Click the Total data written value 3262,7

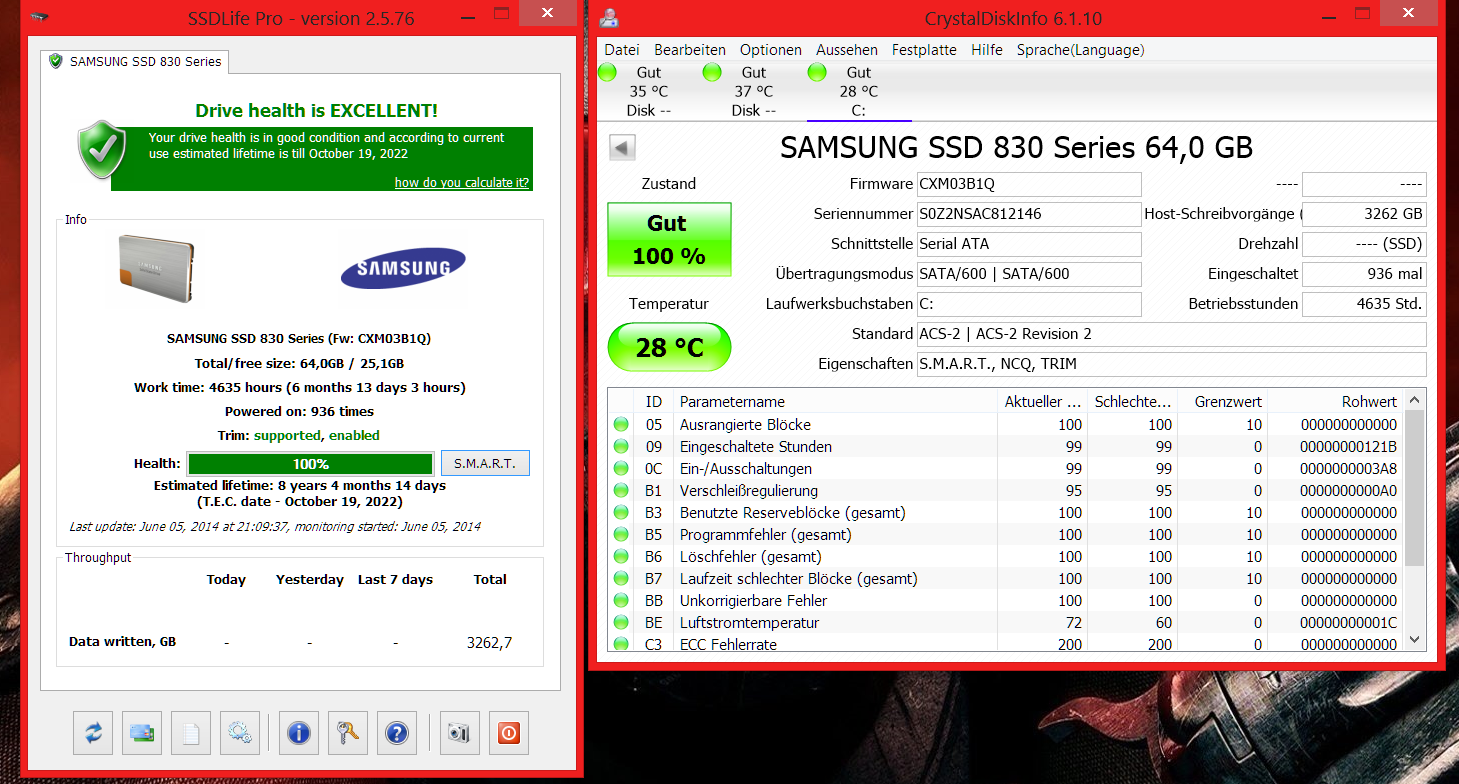pos(489,642)
